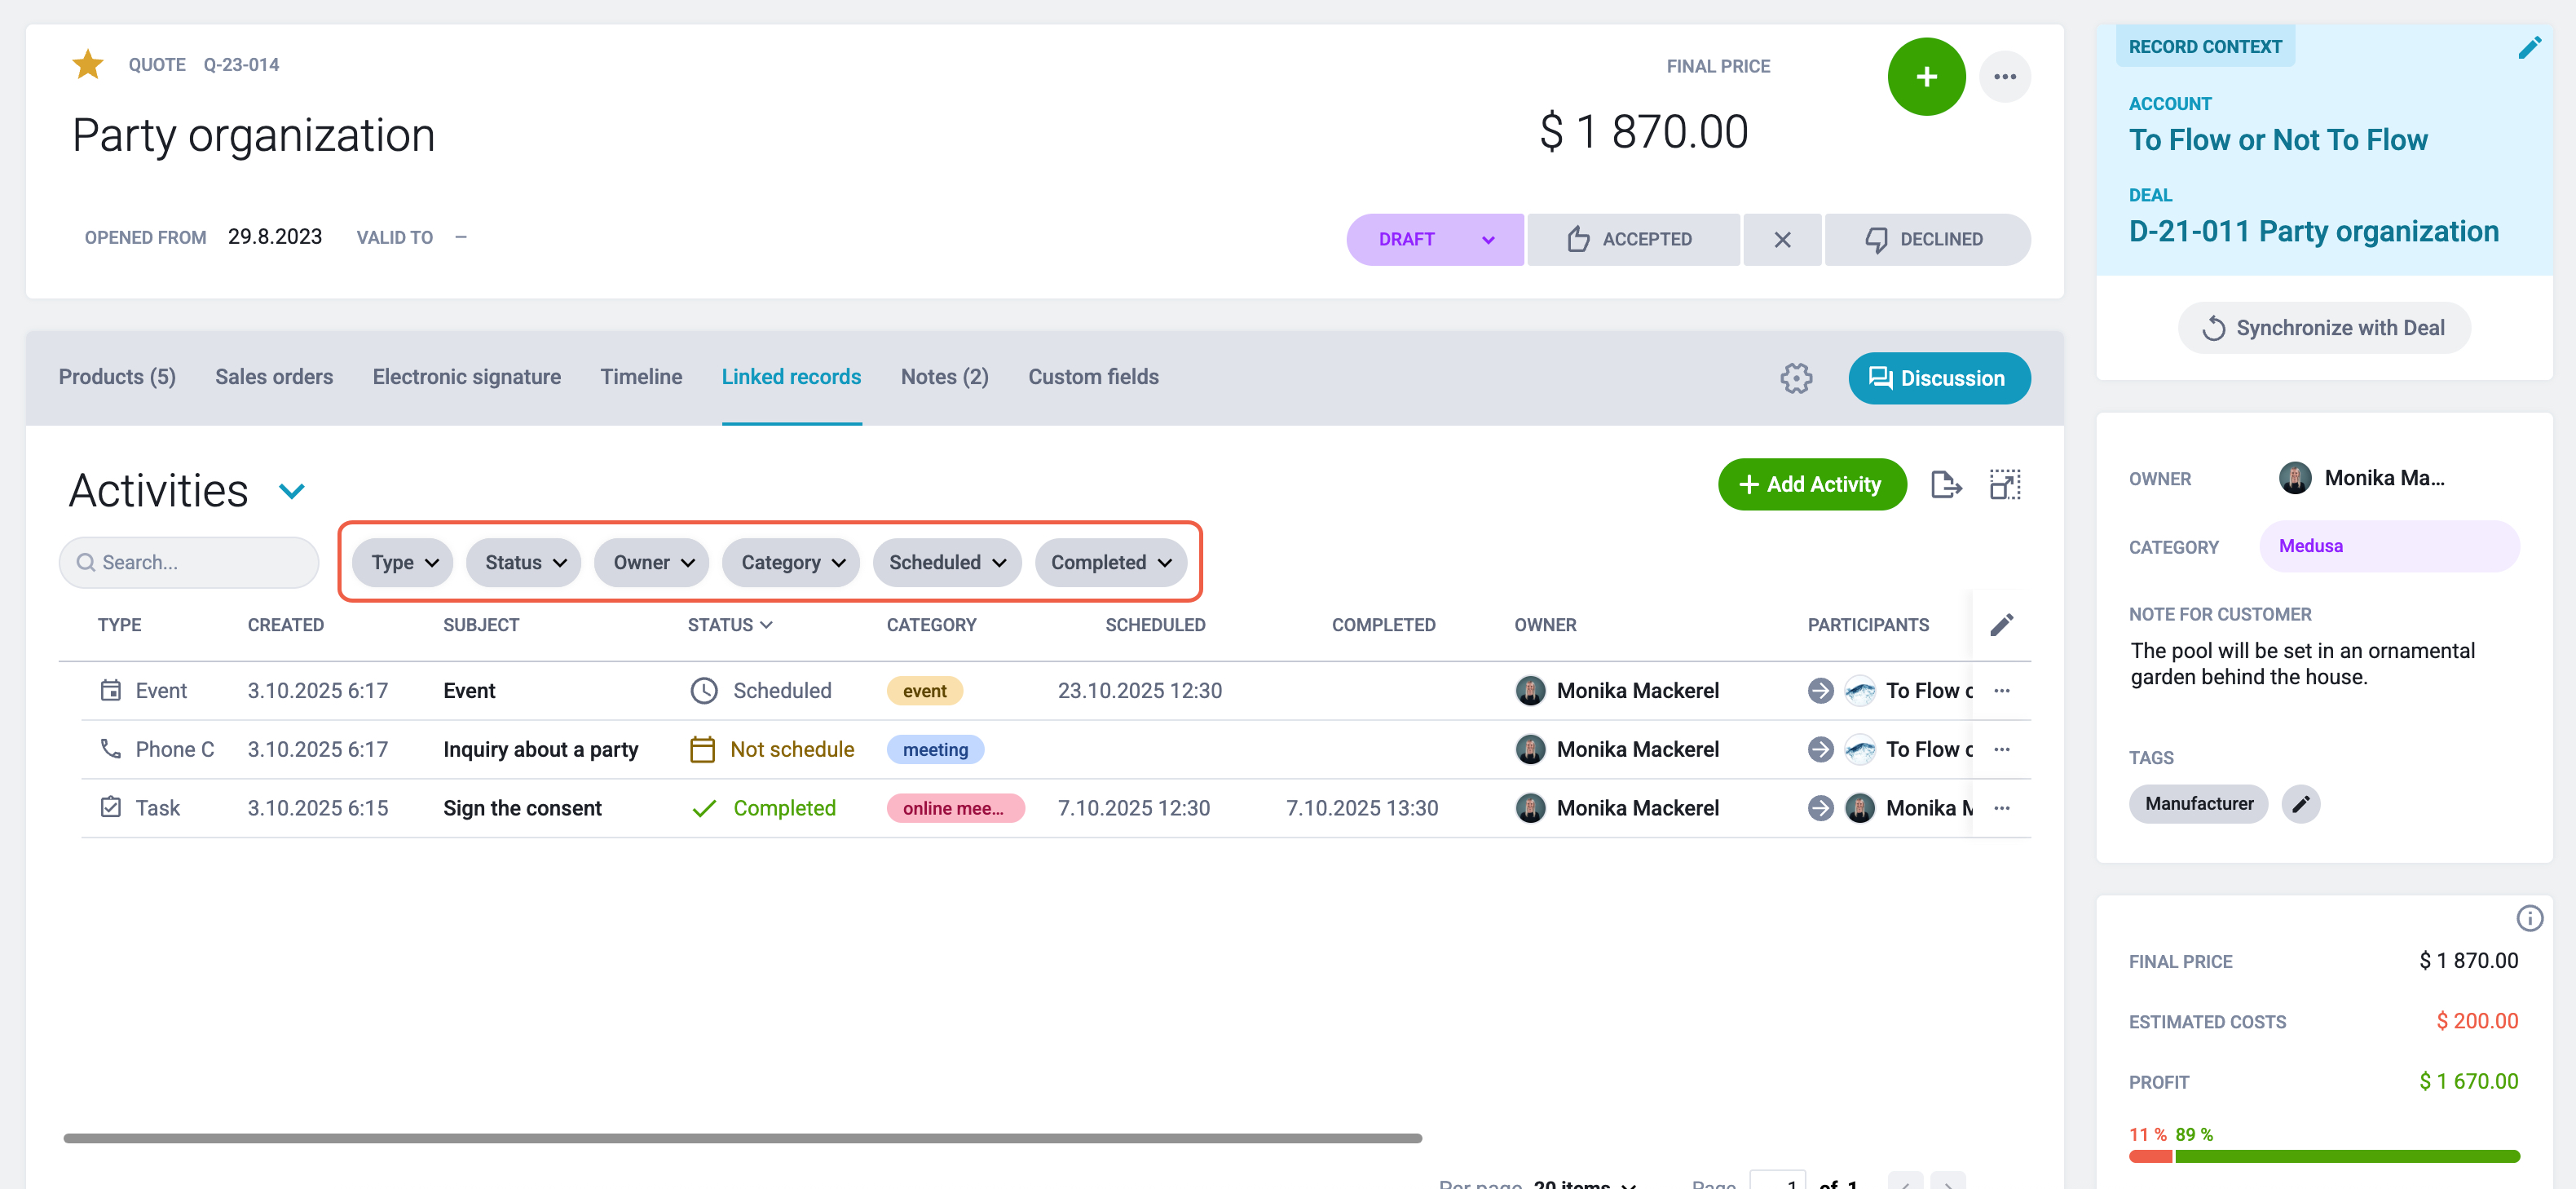2576x1189 pixels.
Task: Edit record context with pencil icon
Action: pyautogui.click(x=2529, y=48)
